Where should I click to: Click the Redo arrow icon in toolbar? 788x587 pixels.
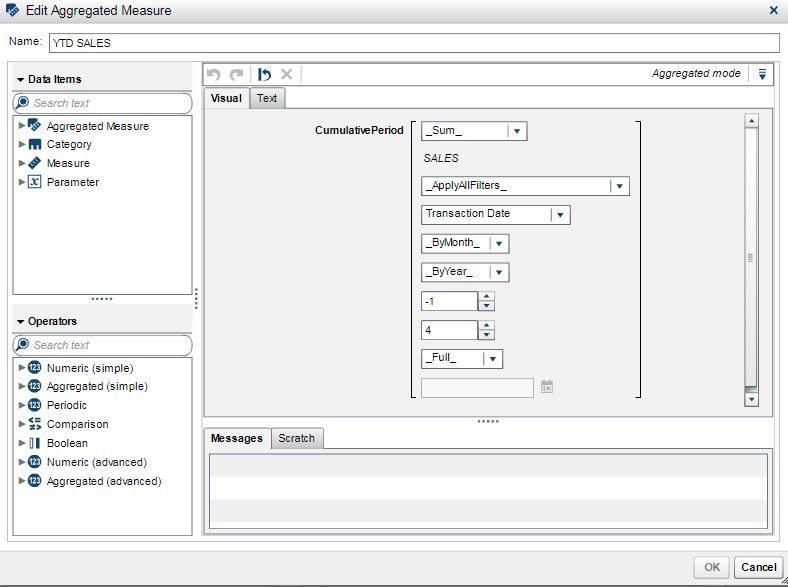coord(236,74)
